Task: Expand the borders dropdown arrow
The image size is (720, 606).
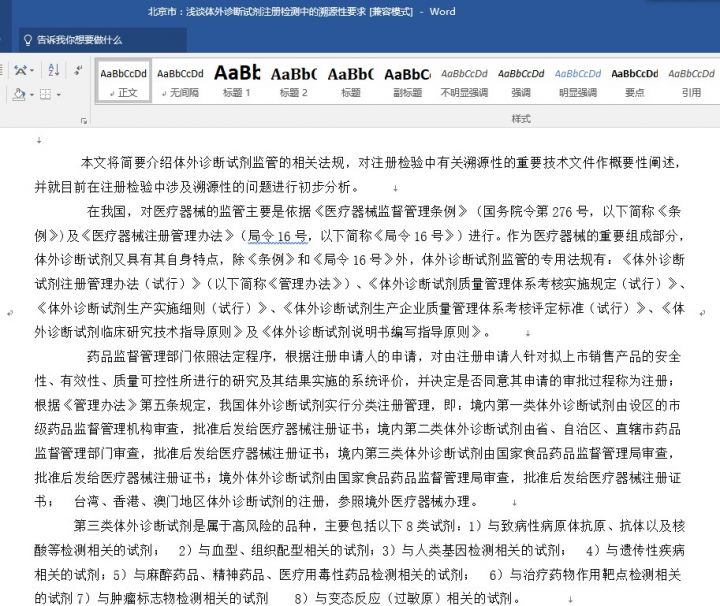Action: pos(58,95)
